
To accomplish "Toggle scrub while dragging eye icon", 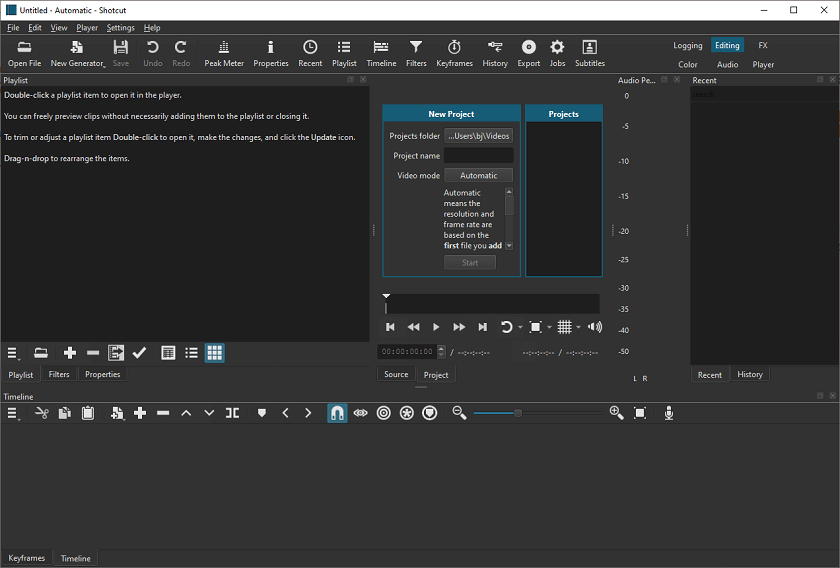I will pyautogui.click(x=361, y=413).
